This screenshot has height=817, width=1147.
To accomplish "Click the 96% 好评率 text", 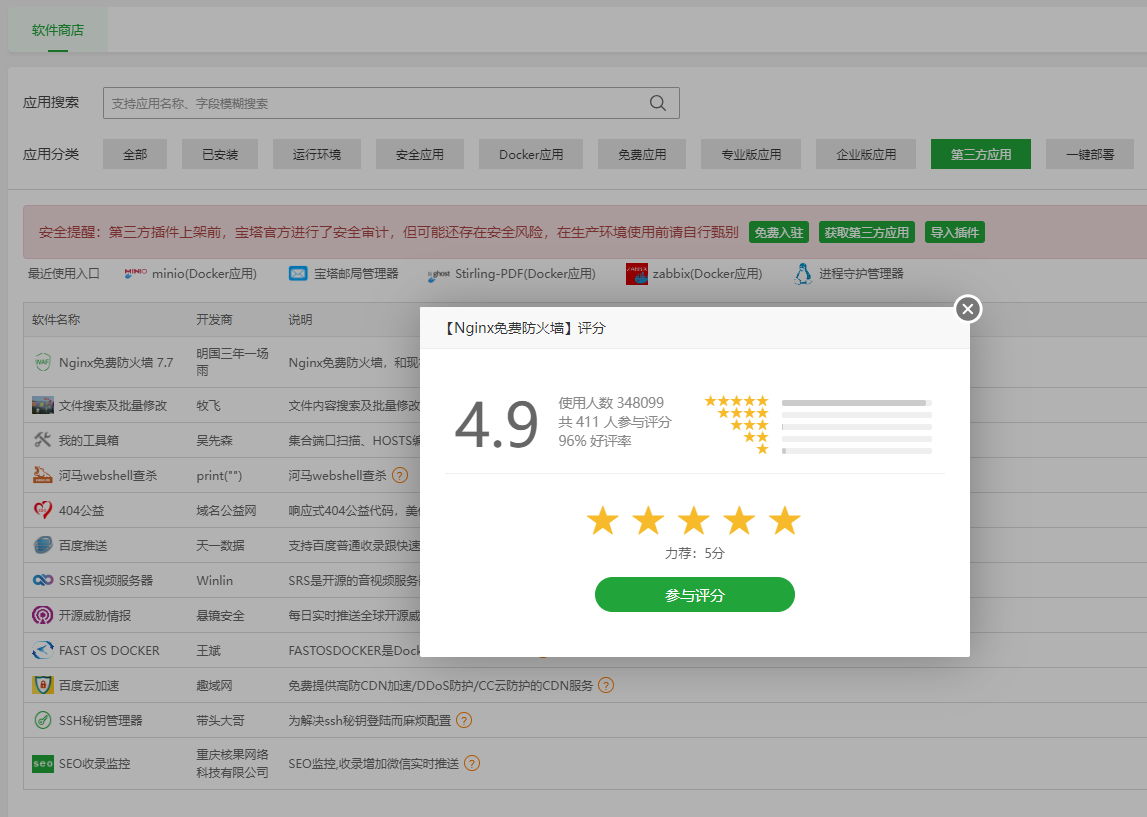I will pos(595,441).
